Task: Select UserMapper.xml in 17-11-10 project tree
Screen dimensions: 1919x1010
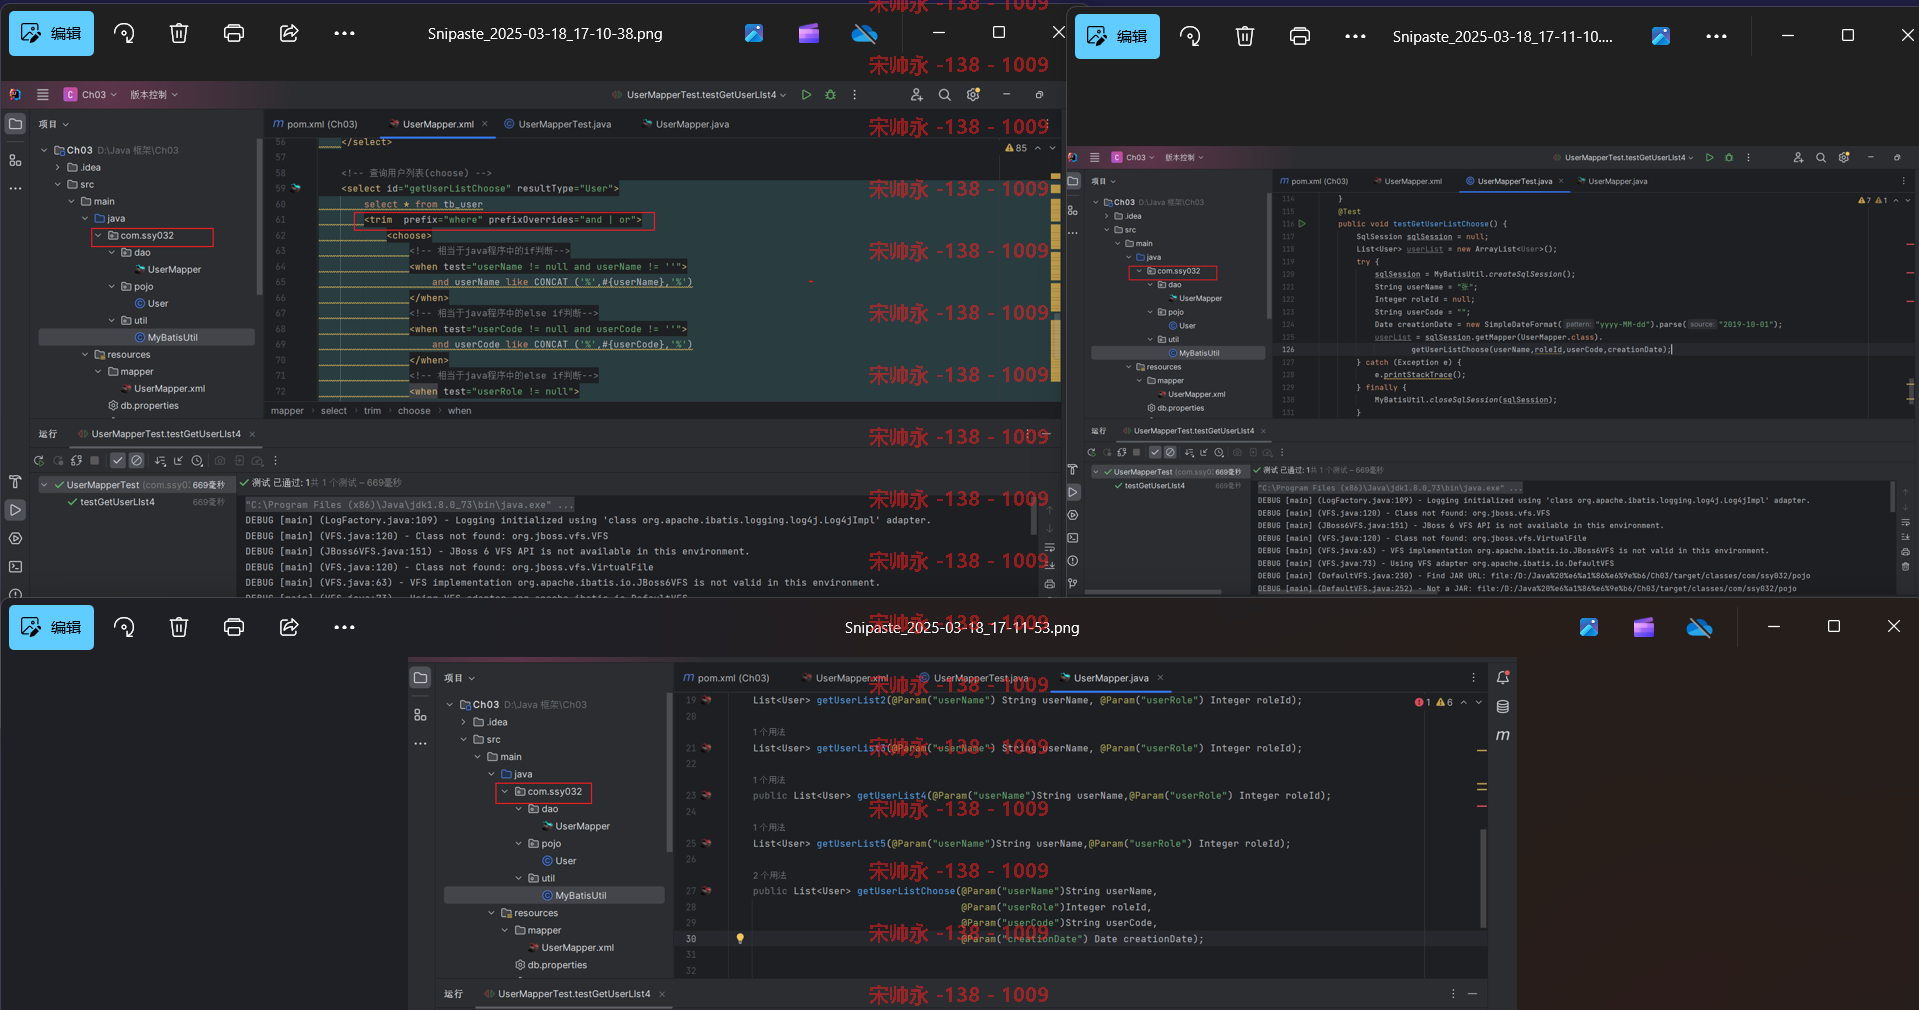Action: (1190, 395)
